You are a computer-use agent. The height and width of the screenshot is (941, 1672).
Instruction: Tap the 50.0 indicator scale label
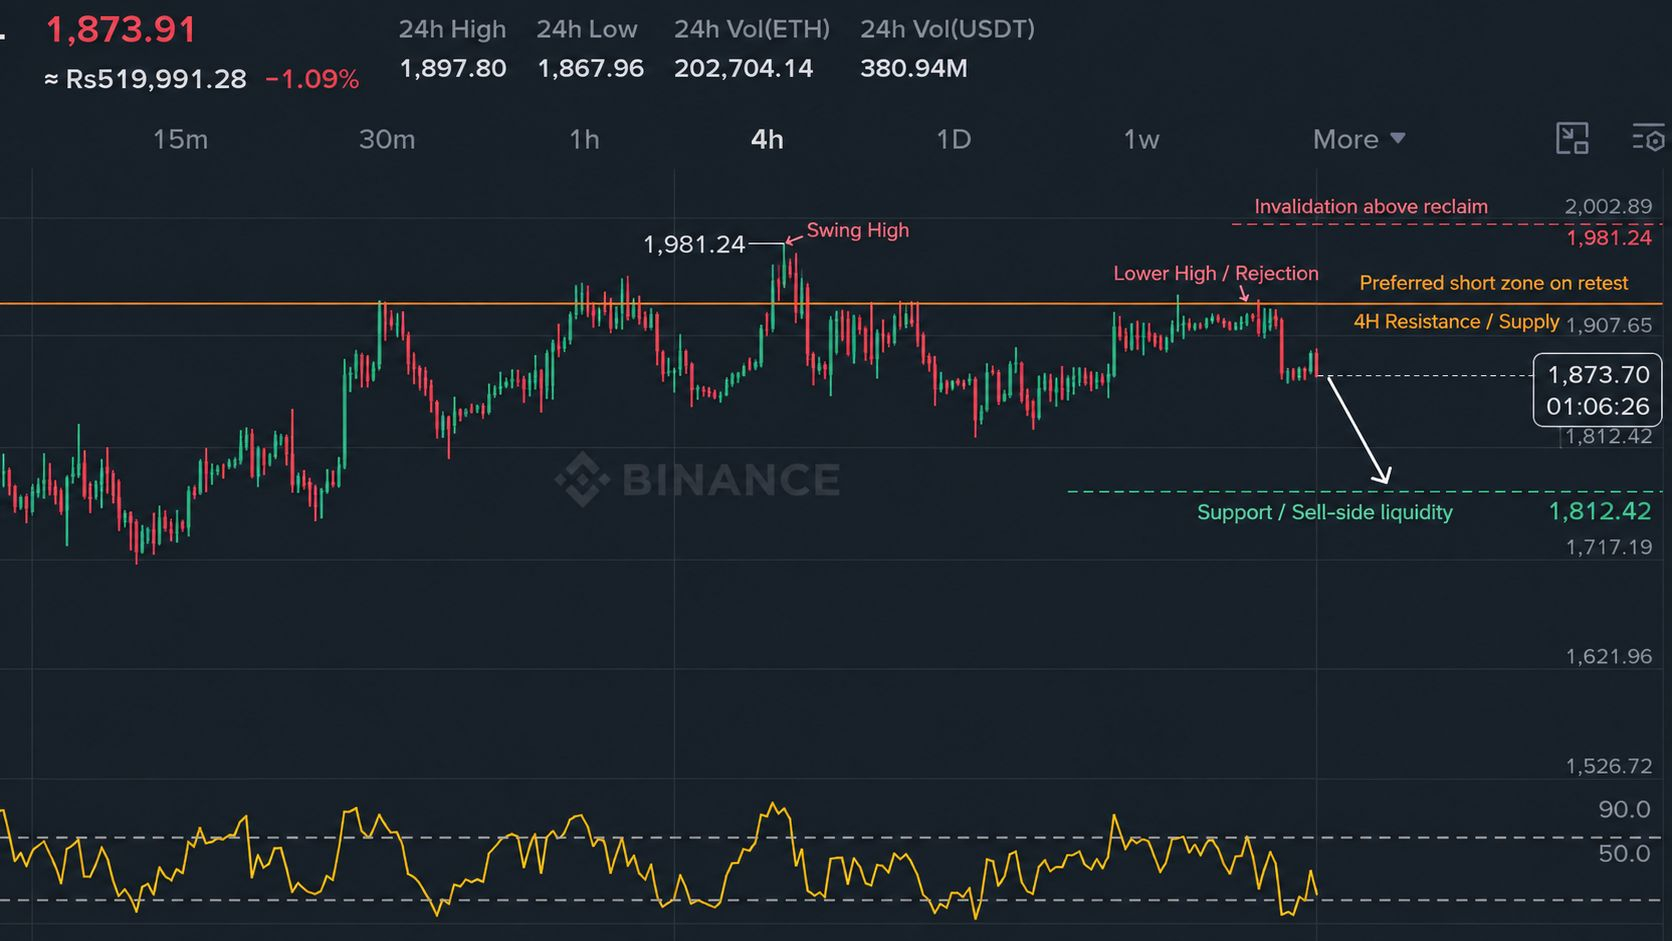pos(1624,853)
